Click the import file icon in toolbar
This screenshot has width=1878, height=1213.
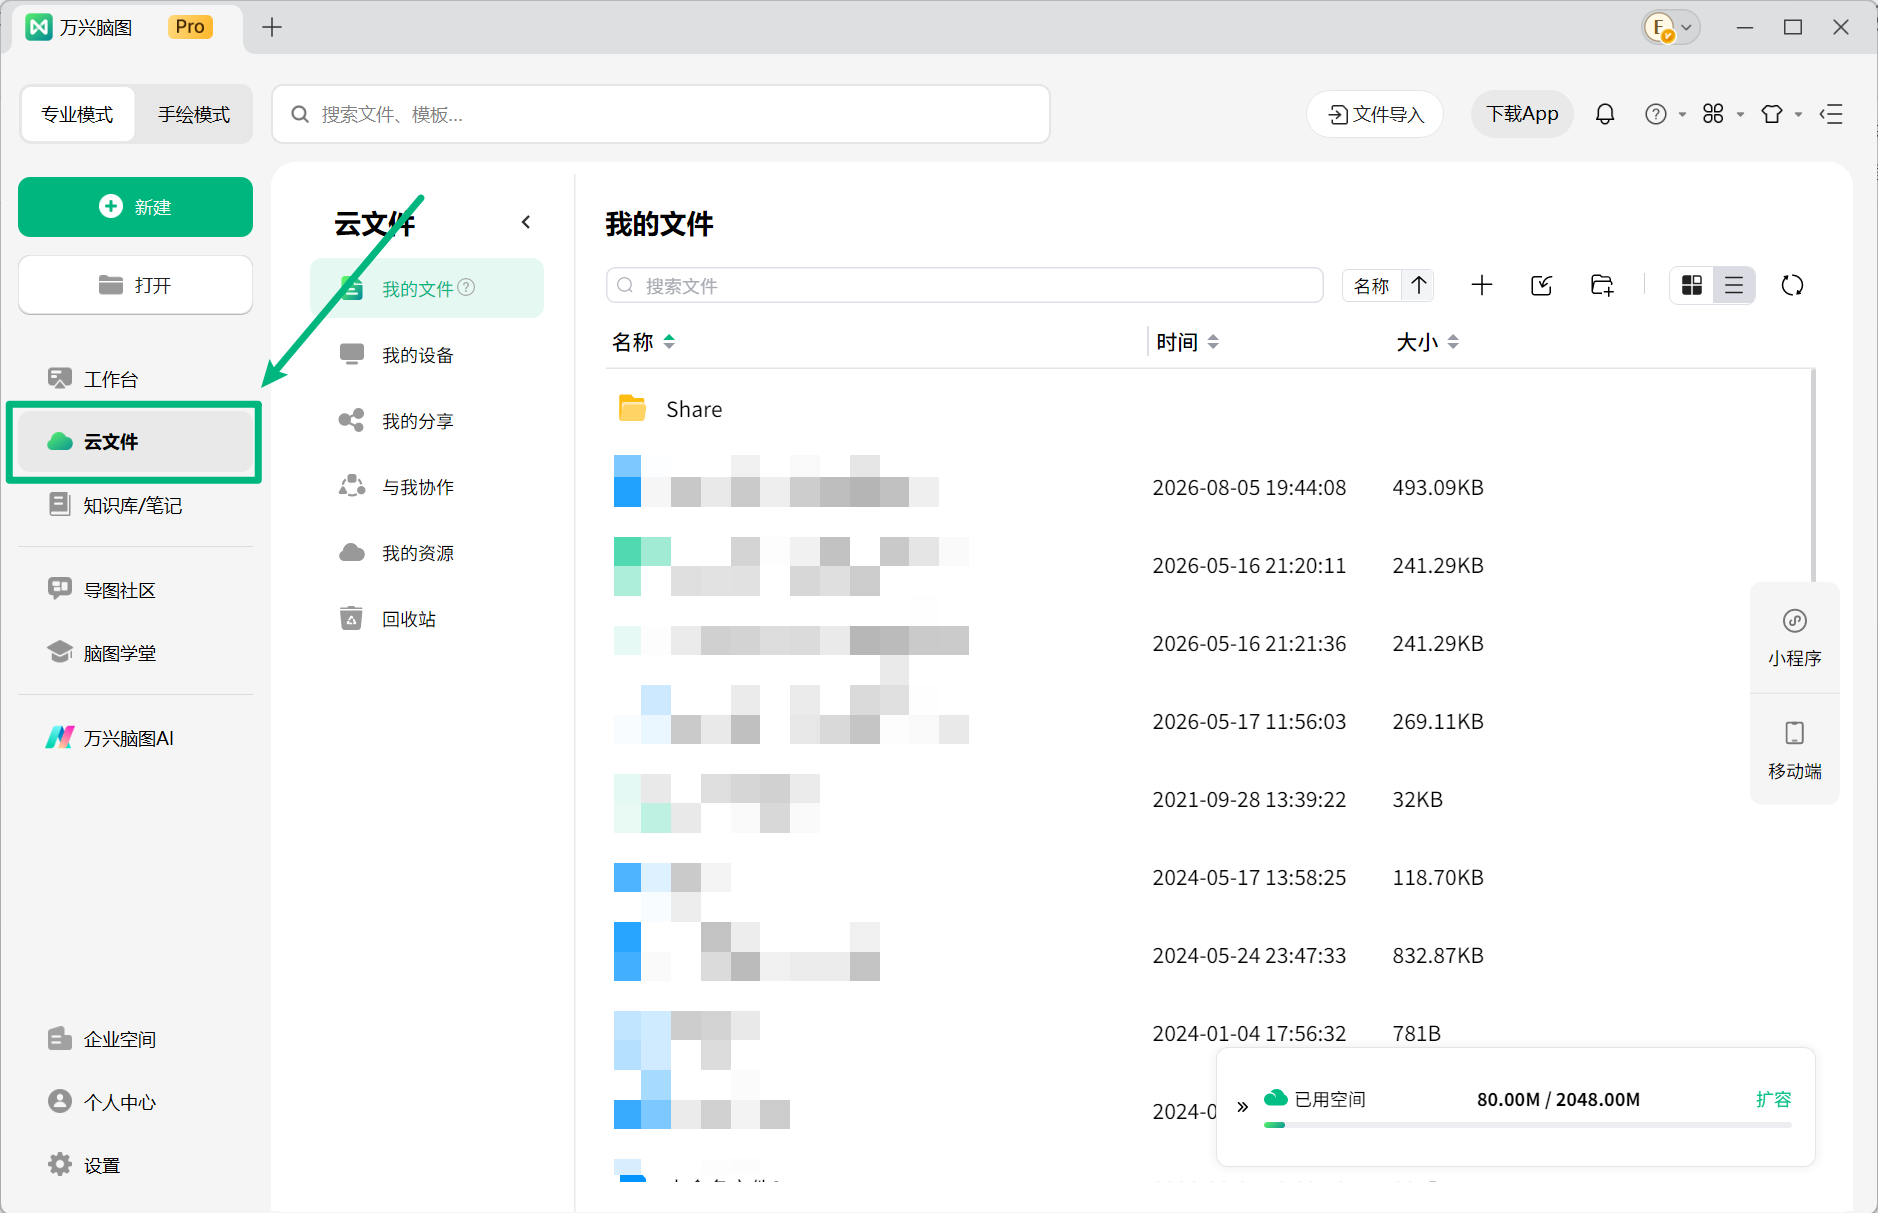coord(1541,285)
